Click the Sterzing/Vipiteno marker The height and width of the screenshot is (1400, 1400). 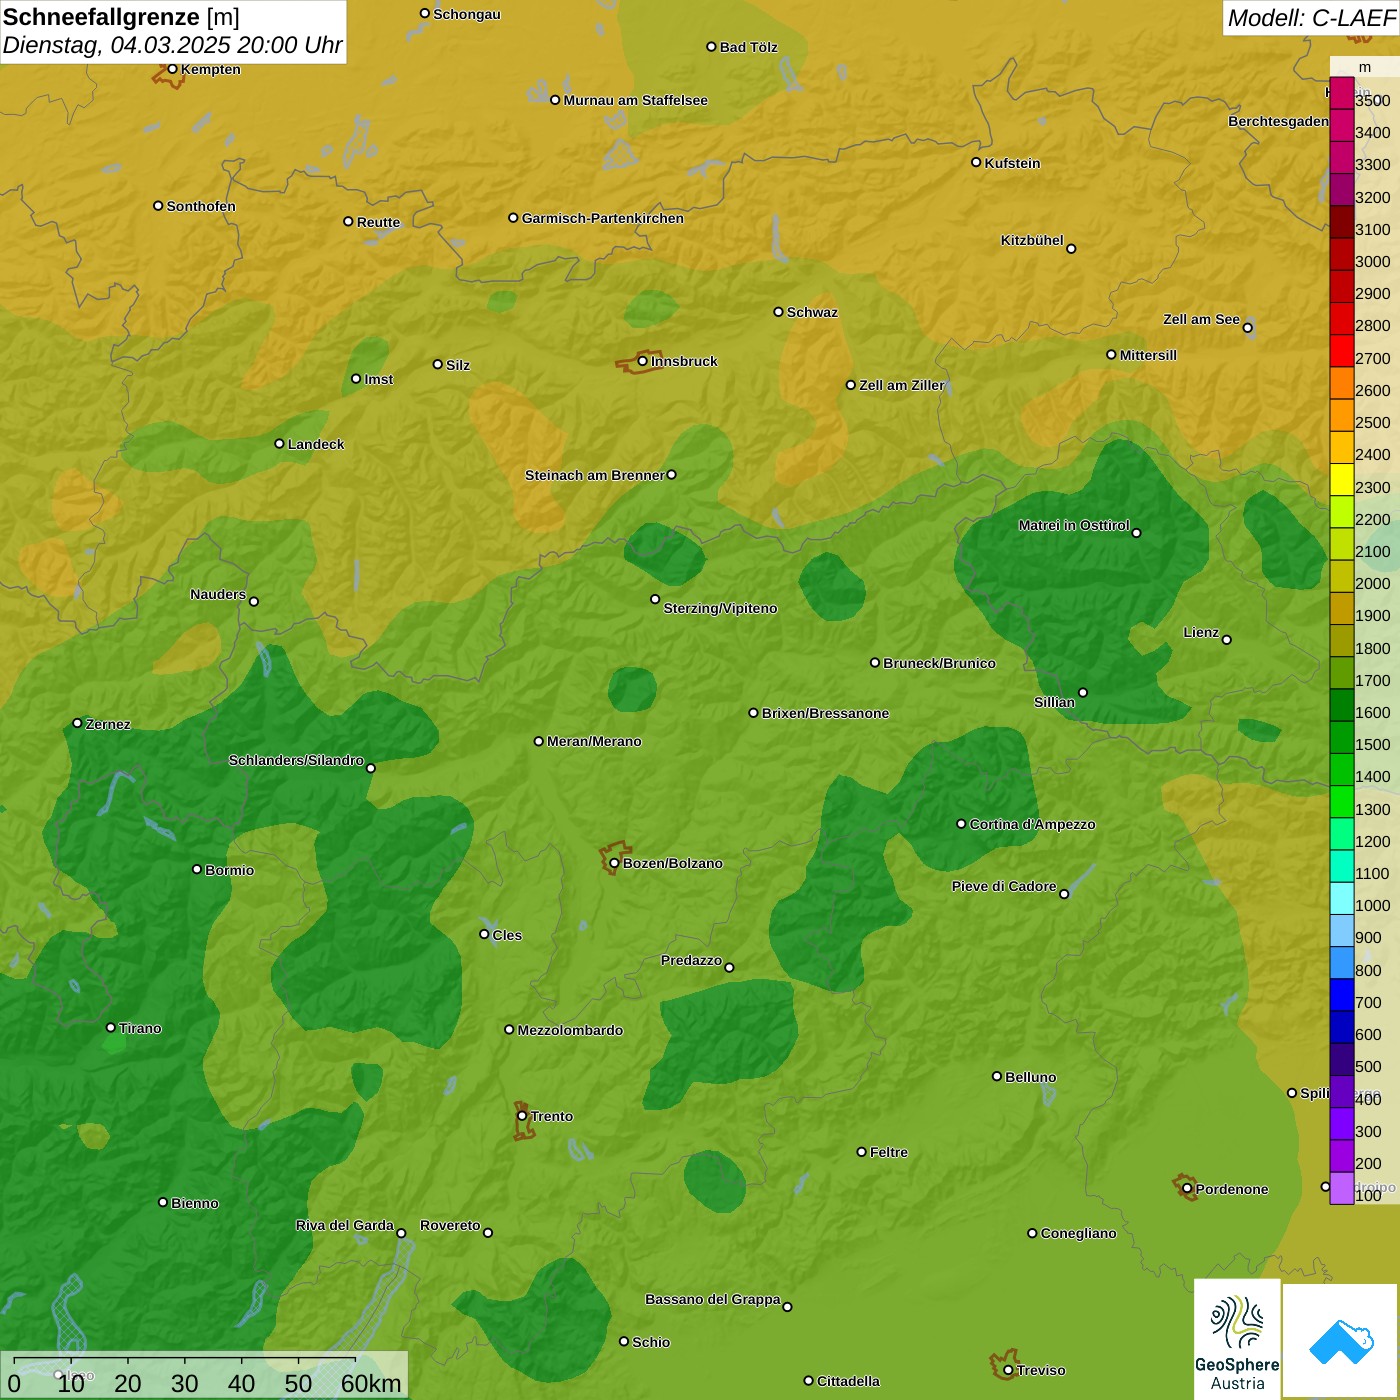655,599
